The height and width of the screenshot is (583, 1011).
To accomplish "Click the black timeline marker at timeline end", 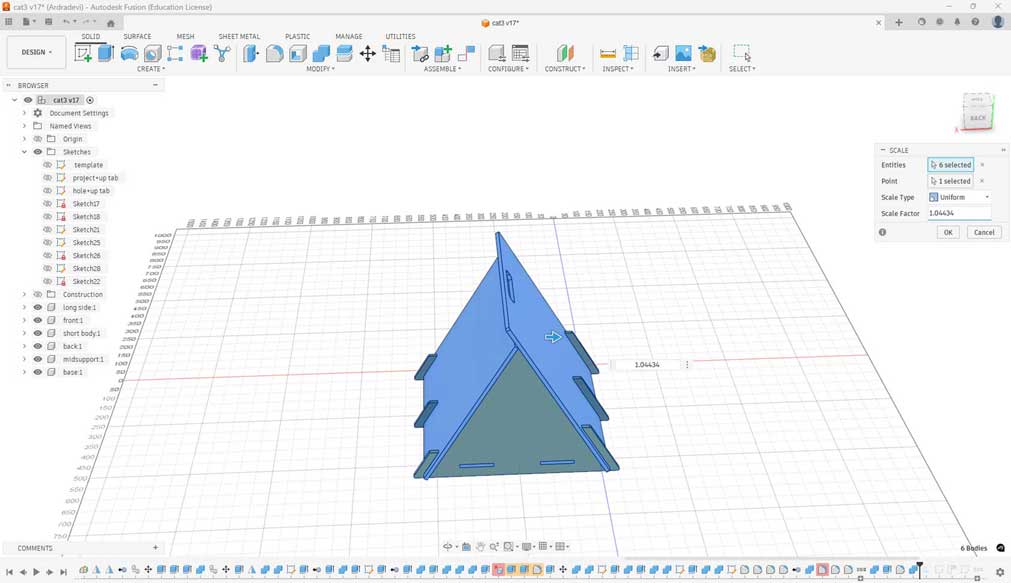I will coord(919,569).
